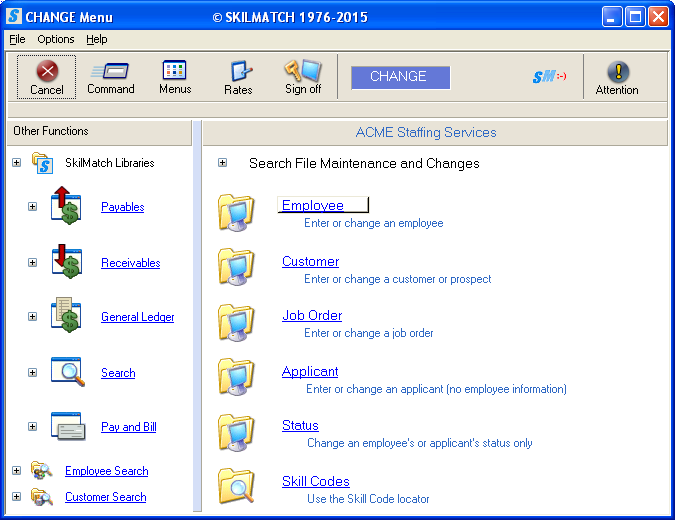Click 'Enter or change an employee' text
This screenshot has width=675, height=520.
[374, 223]
